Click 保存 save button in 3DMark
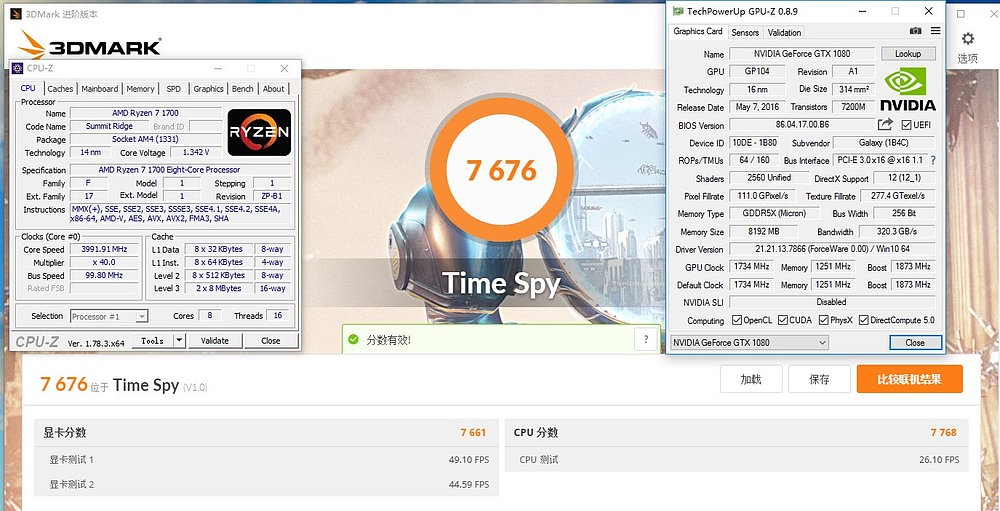 (x=820, y=379)
